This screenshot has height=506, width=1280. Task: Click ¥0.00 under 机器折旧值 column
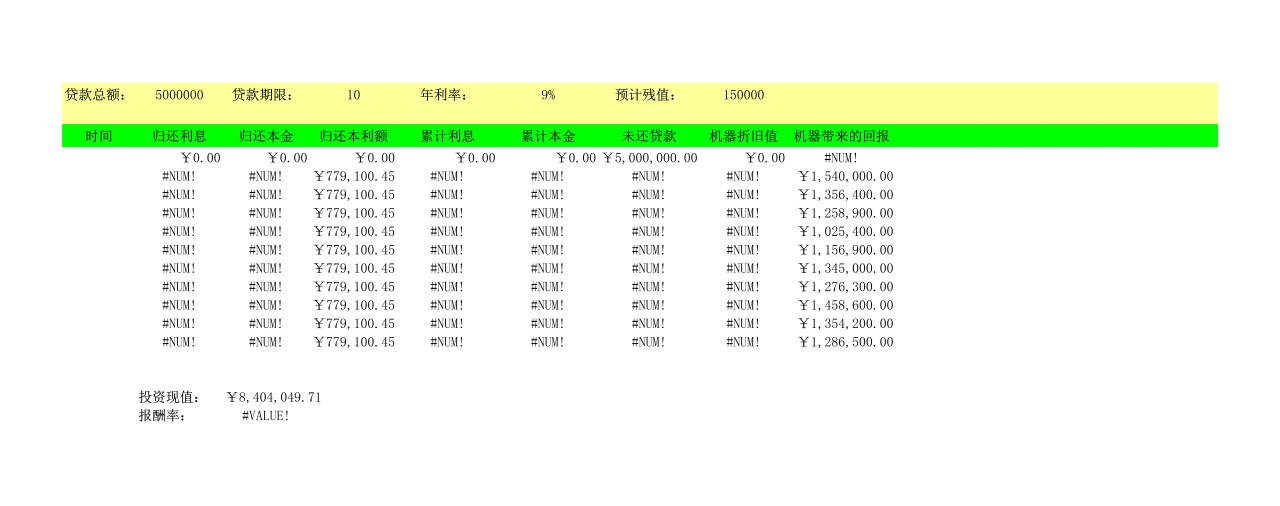point(765,158)
